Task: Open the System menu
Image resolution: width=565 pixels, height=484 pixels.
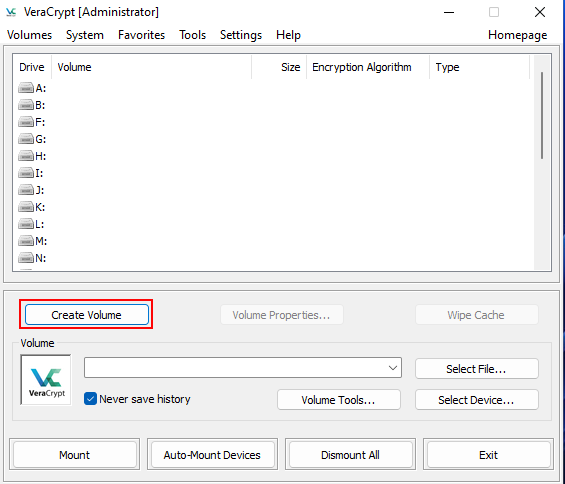Action: 85,35
